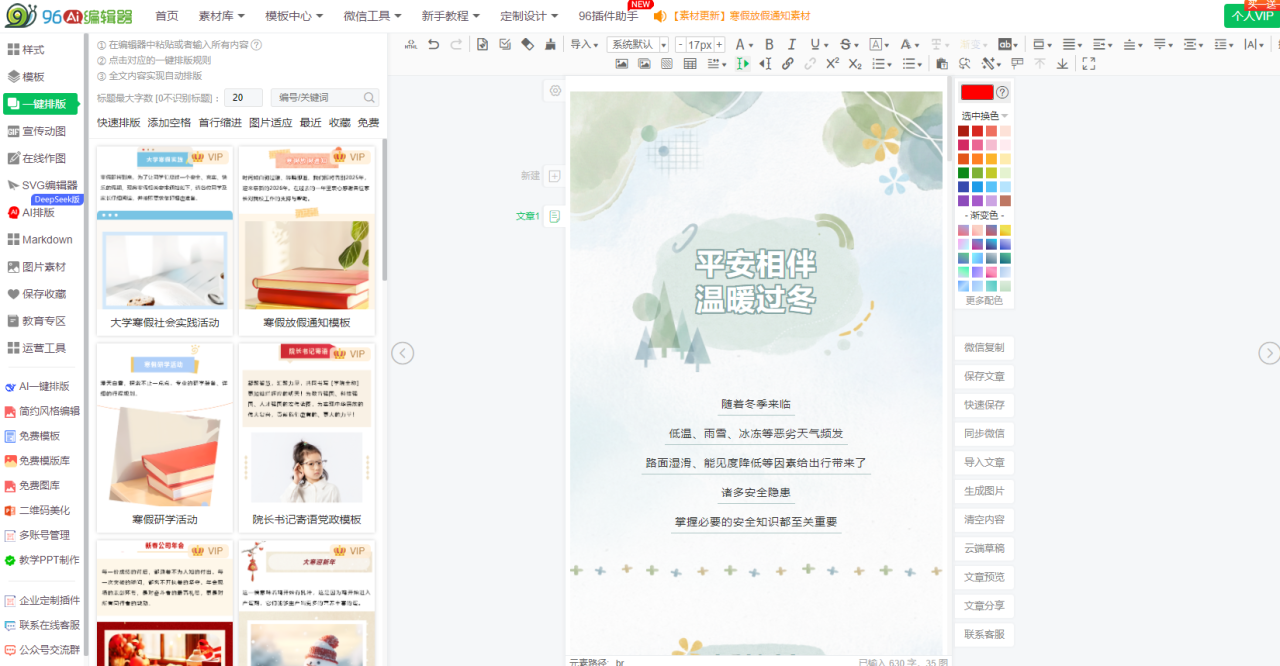Switch to the AI排版 sidebar tab

coord(38,213)
